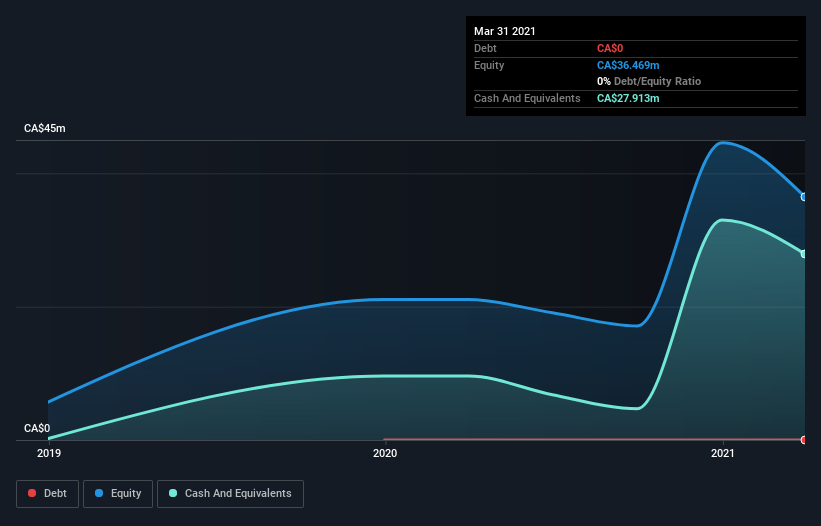The height and width of the screenshot is (526, 821).
Task: Click the 2020 axis label
Action: click(385, 453)
